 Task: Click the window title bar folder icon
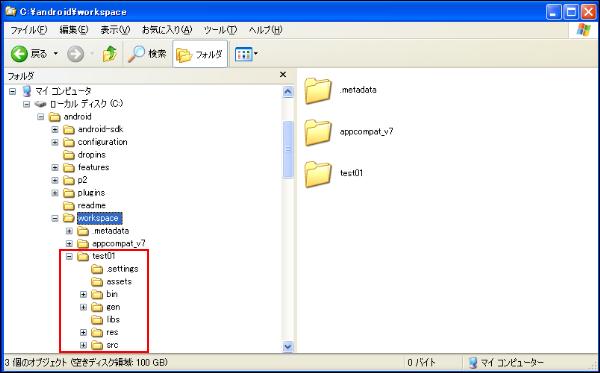(x=10, y=11)
